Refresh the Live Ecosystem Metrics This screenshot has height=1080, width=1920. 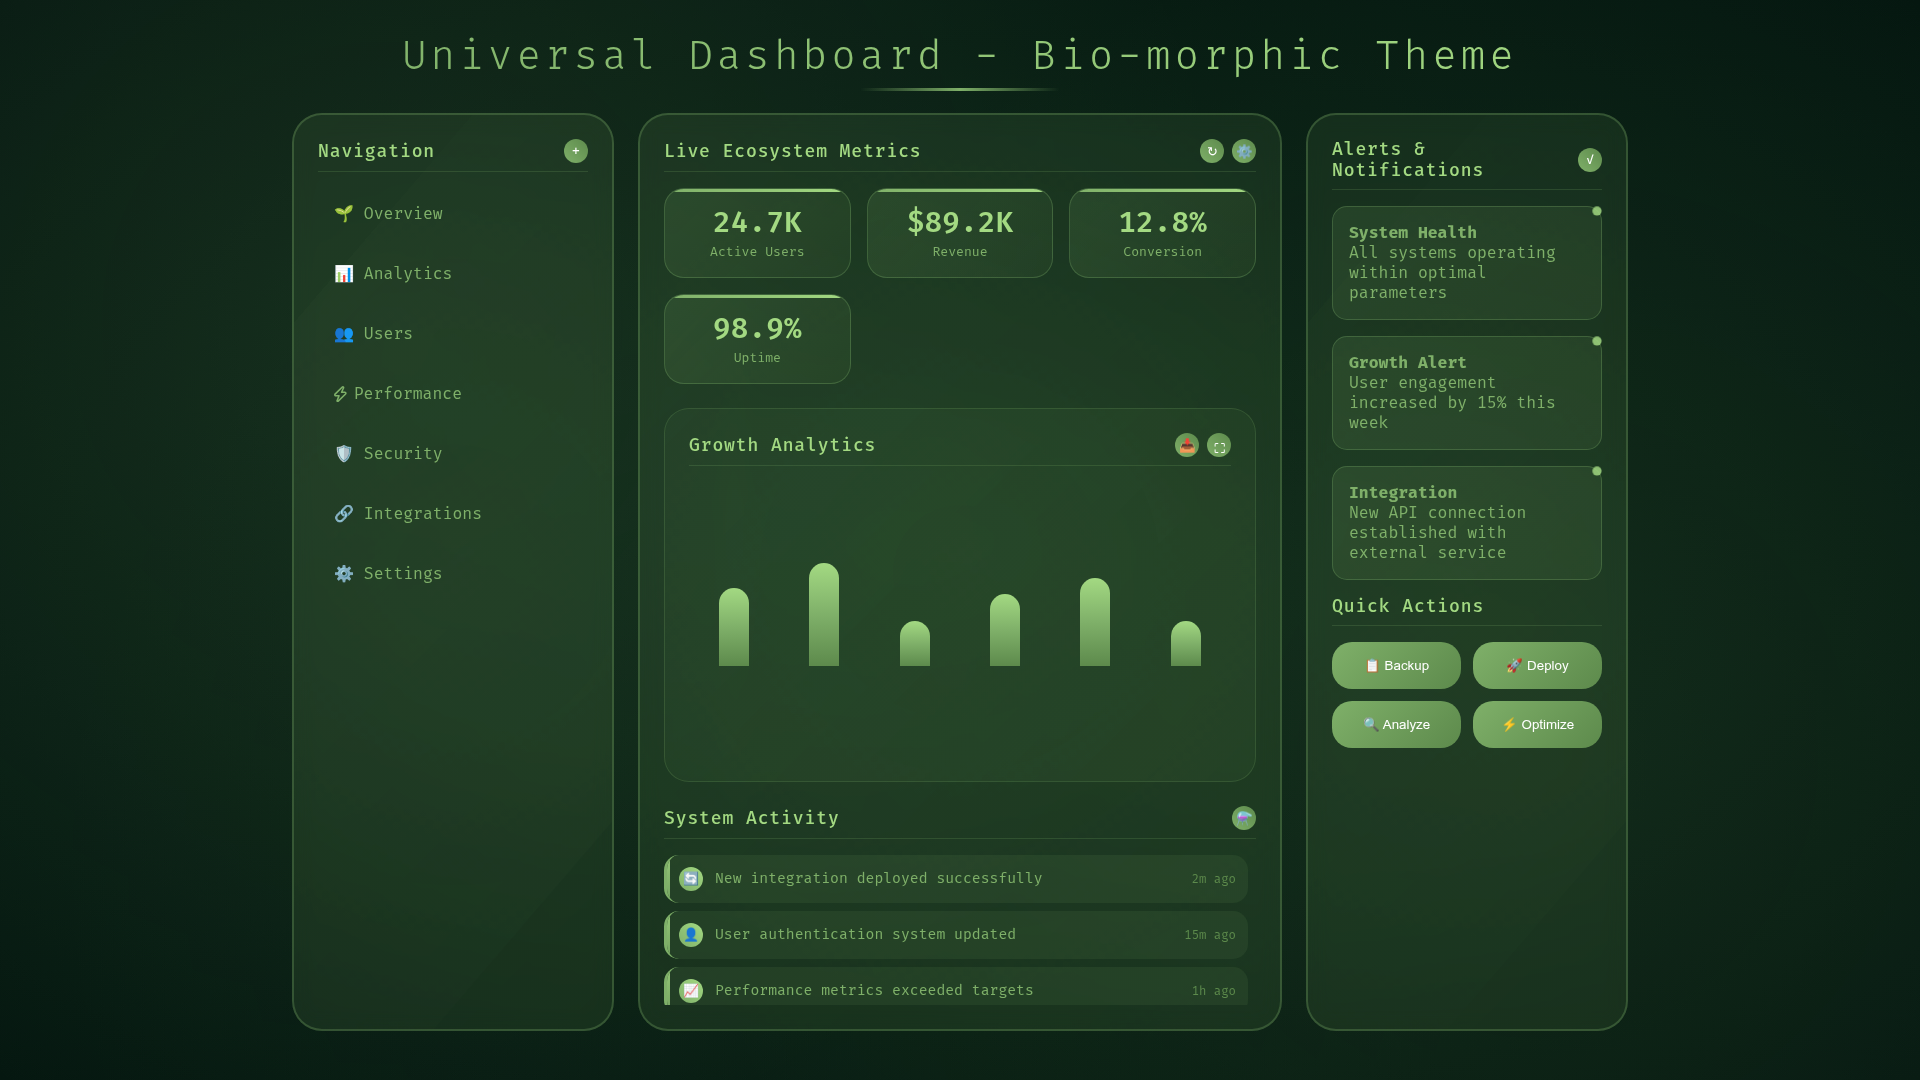point(1211,151)
